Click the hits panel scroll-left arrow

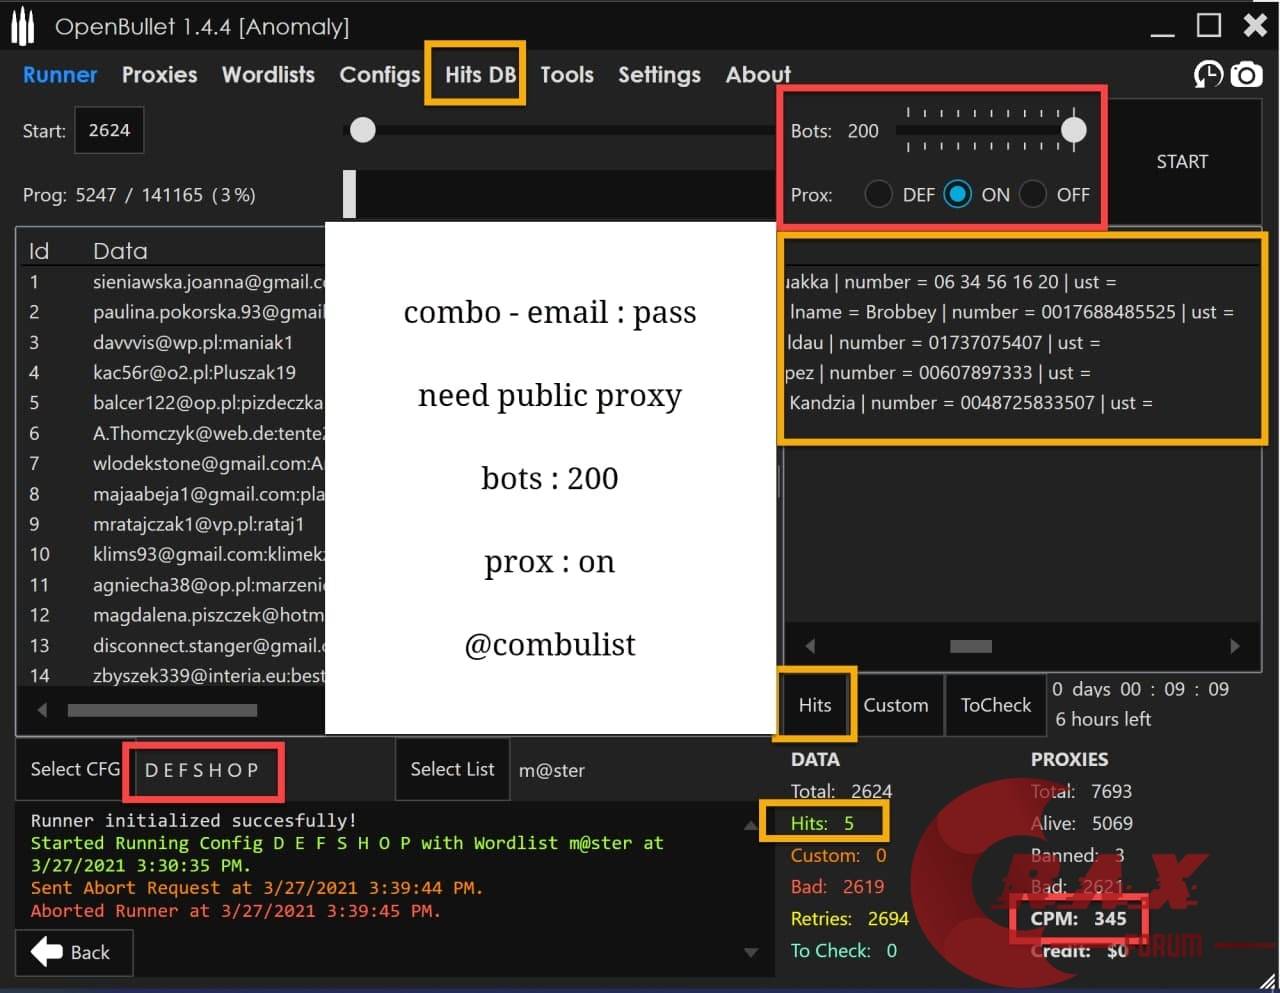click(810, 646)
